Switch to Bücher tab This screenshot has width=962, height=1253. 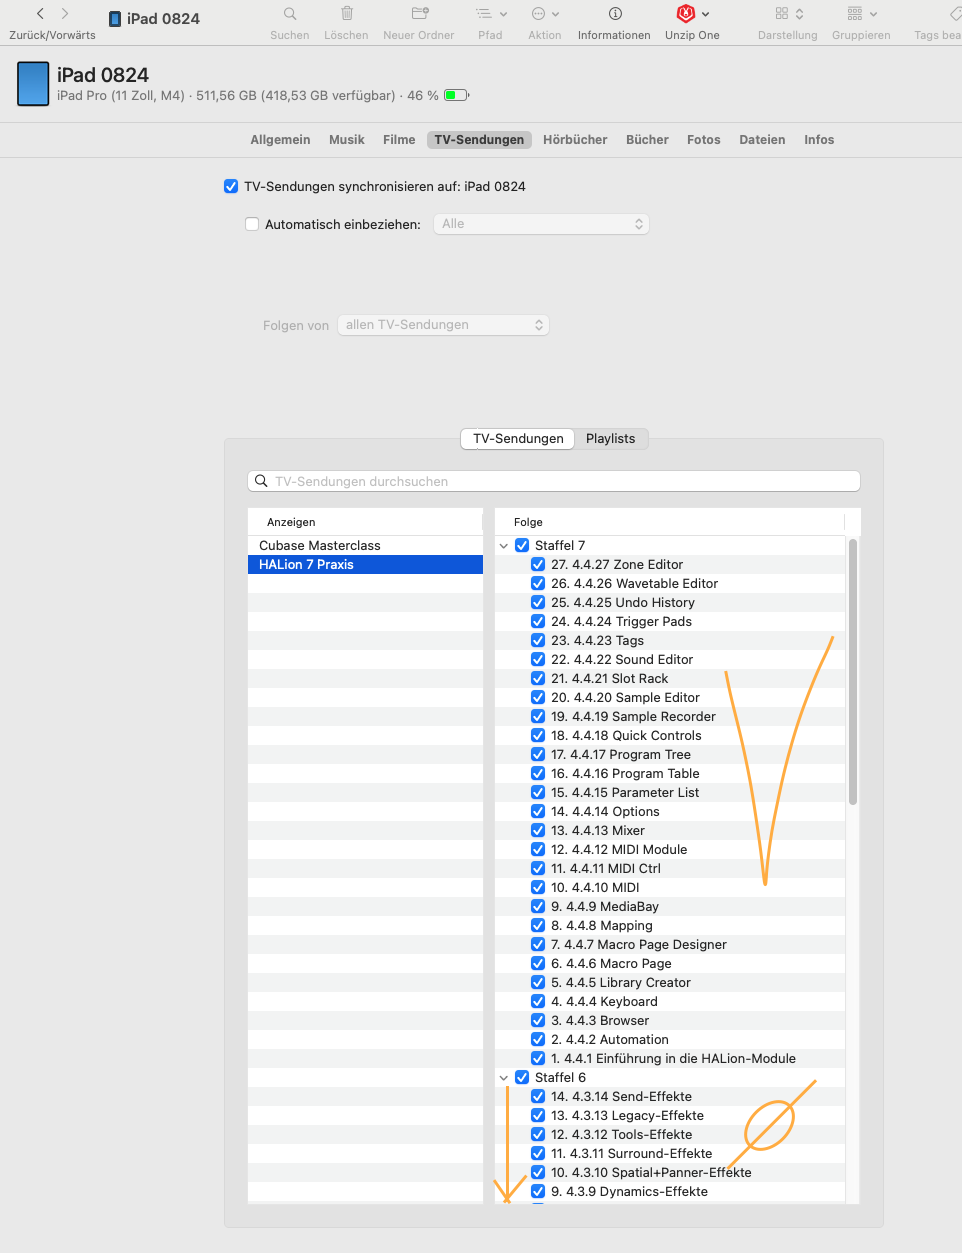[647, 140]
